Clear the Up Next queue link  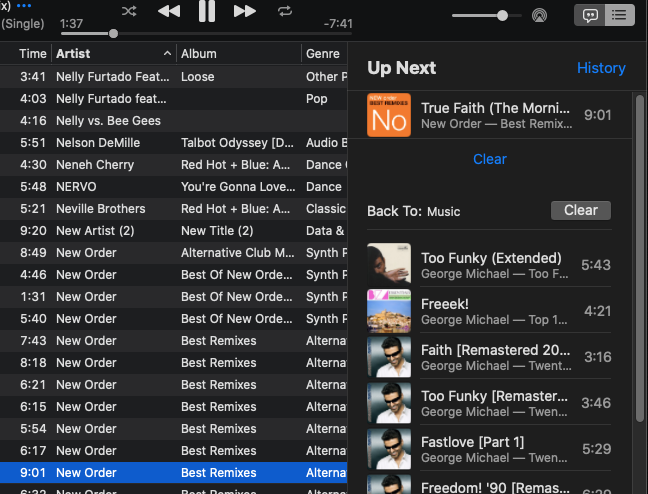[490, 159]
